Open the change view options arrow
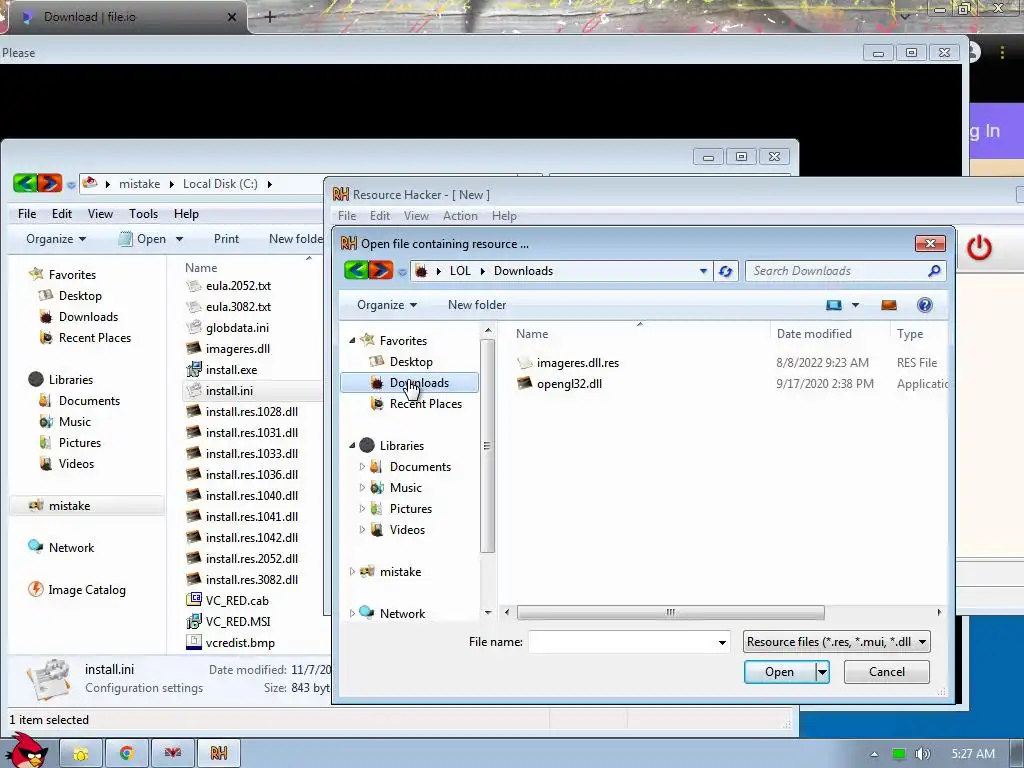1024x768 pixels. [855, 305]
